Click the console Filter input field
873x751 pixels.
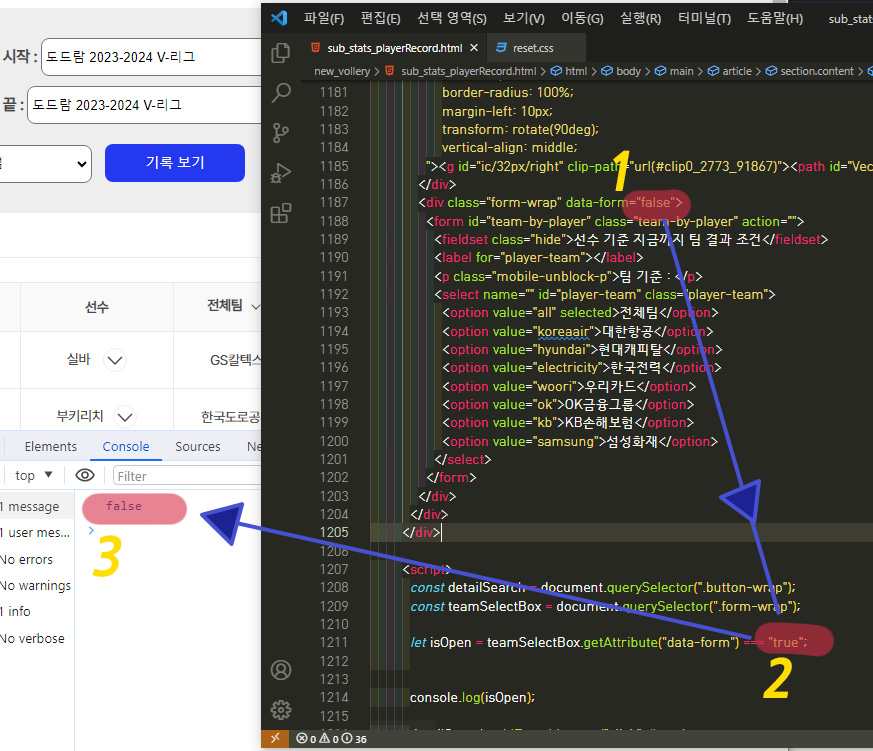tap(187, 476)
